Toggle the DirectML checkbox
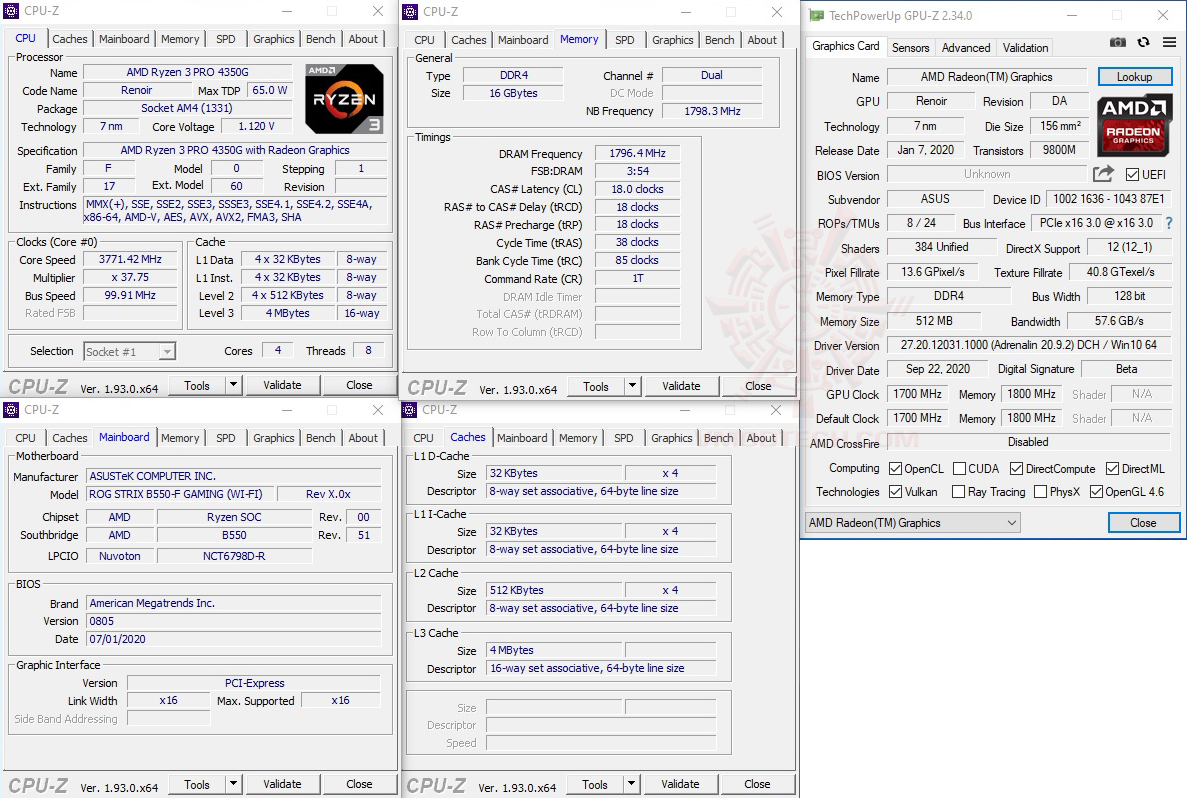This screenshot has height=798, width=1187. click(x=1112, y=469)
